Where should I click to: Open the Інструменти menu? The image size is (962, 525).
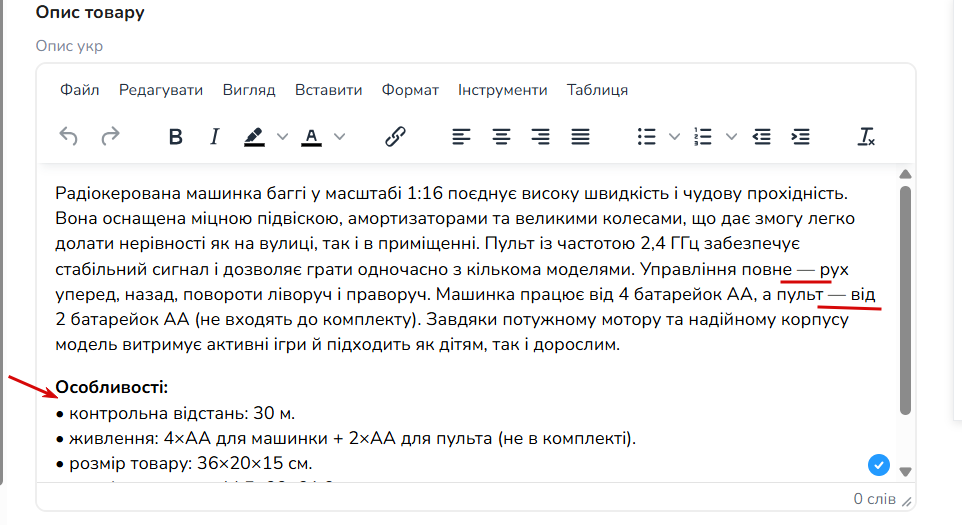click(x=502, y=90)
